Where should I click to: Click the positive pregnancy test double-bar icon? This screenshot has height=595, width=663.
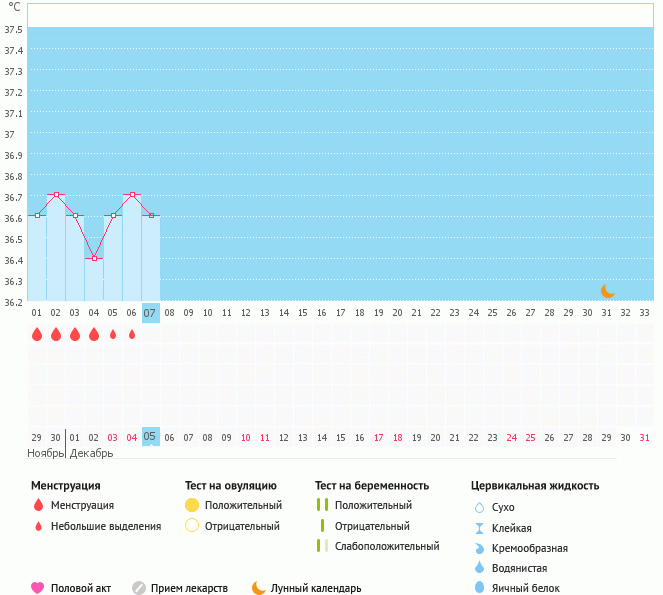click(322, 505)
